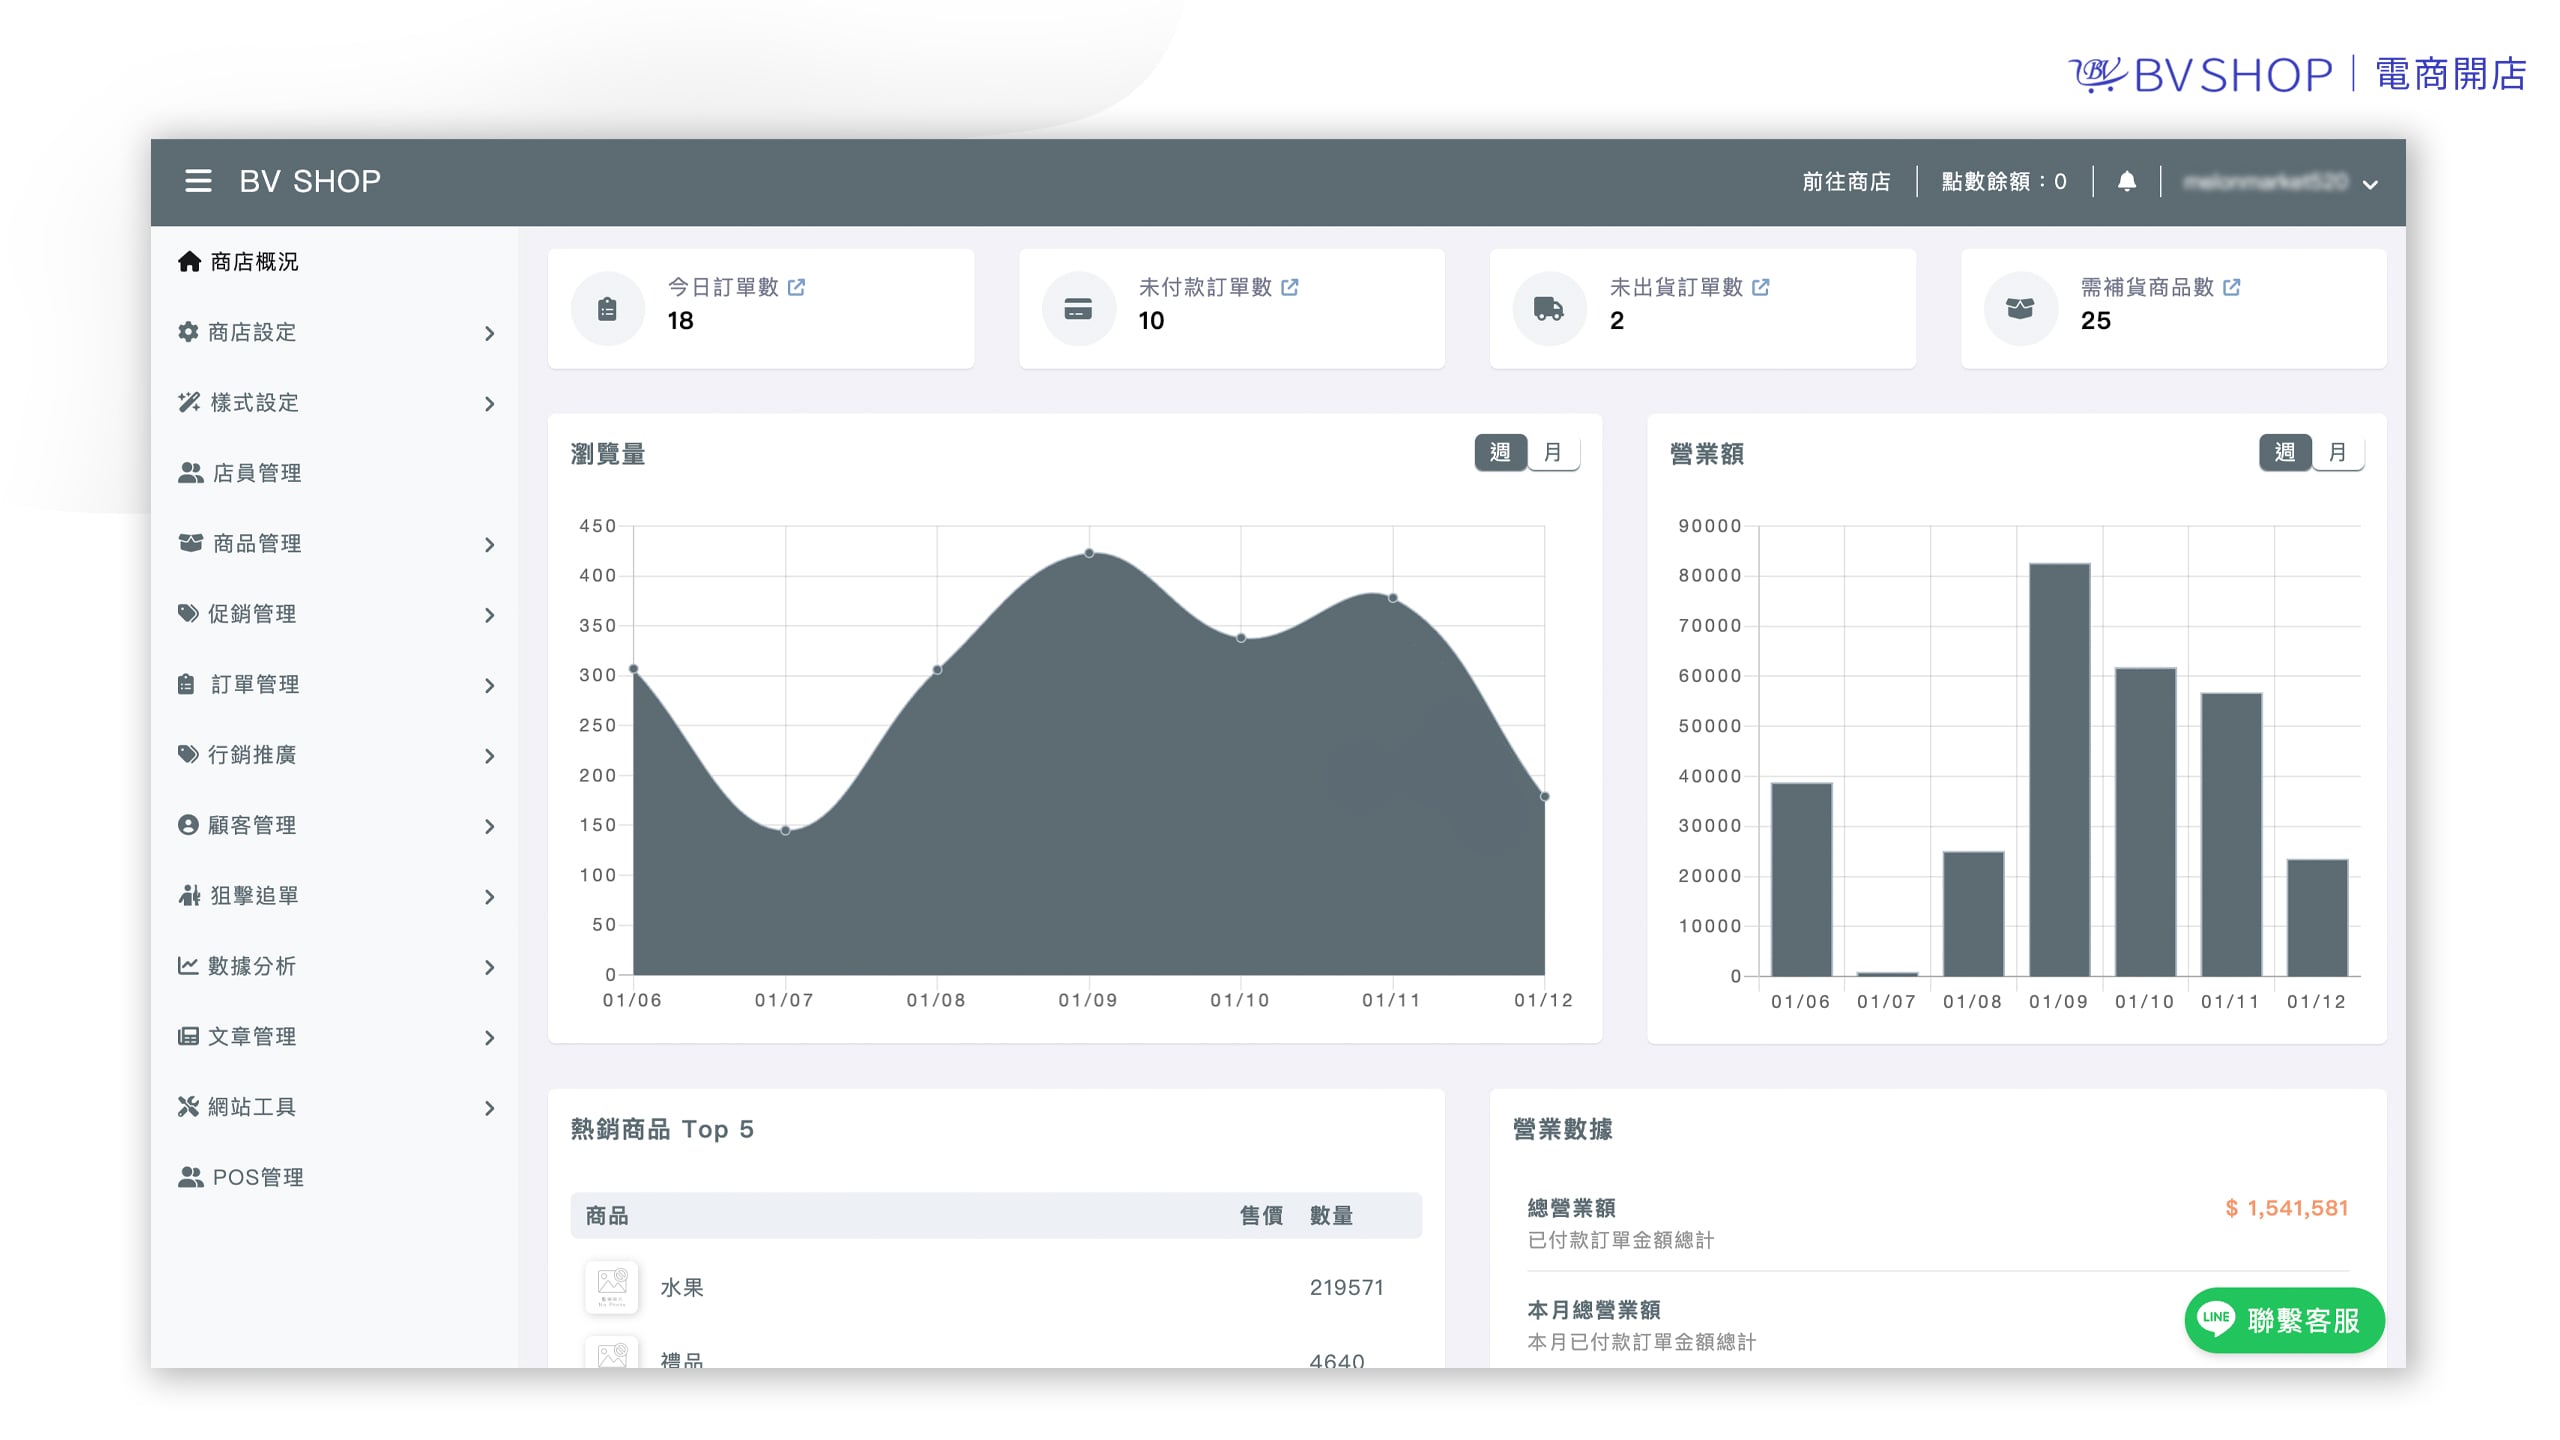Viewport: 2560px width, 1440px height.
Task: Switch 營業額 chart to 週 view
Action: click(2285, 452)
